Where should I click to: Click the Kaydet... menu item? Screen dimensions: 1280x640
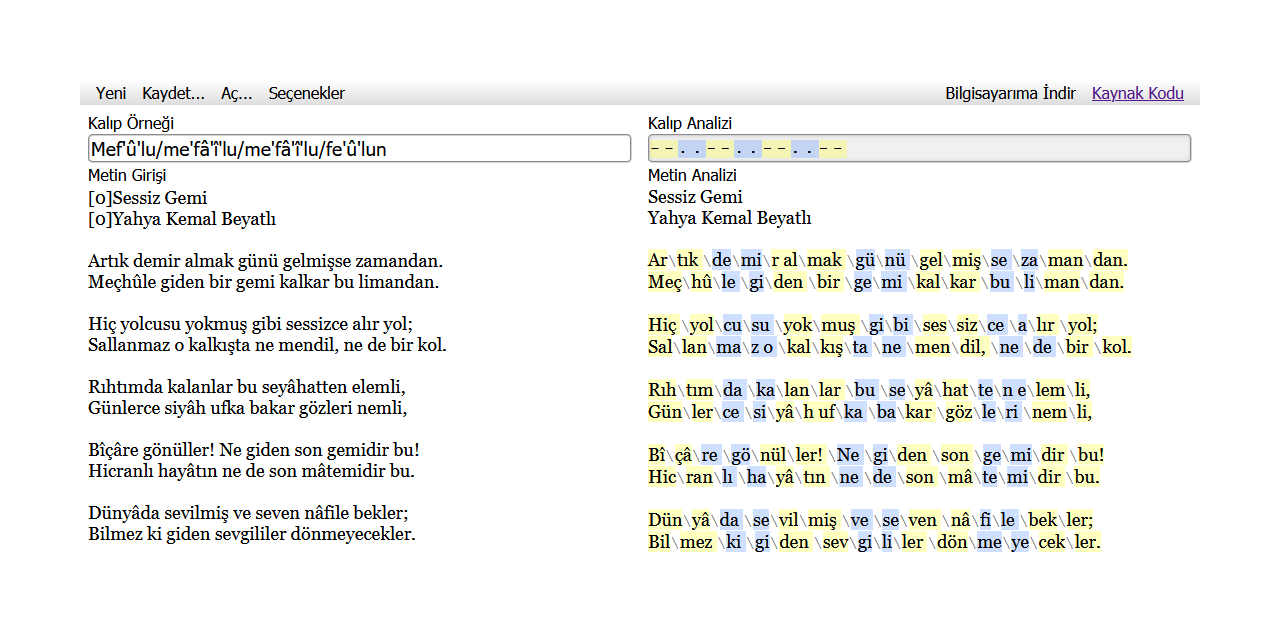point(173,94)
